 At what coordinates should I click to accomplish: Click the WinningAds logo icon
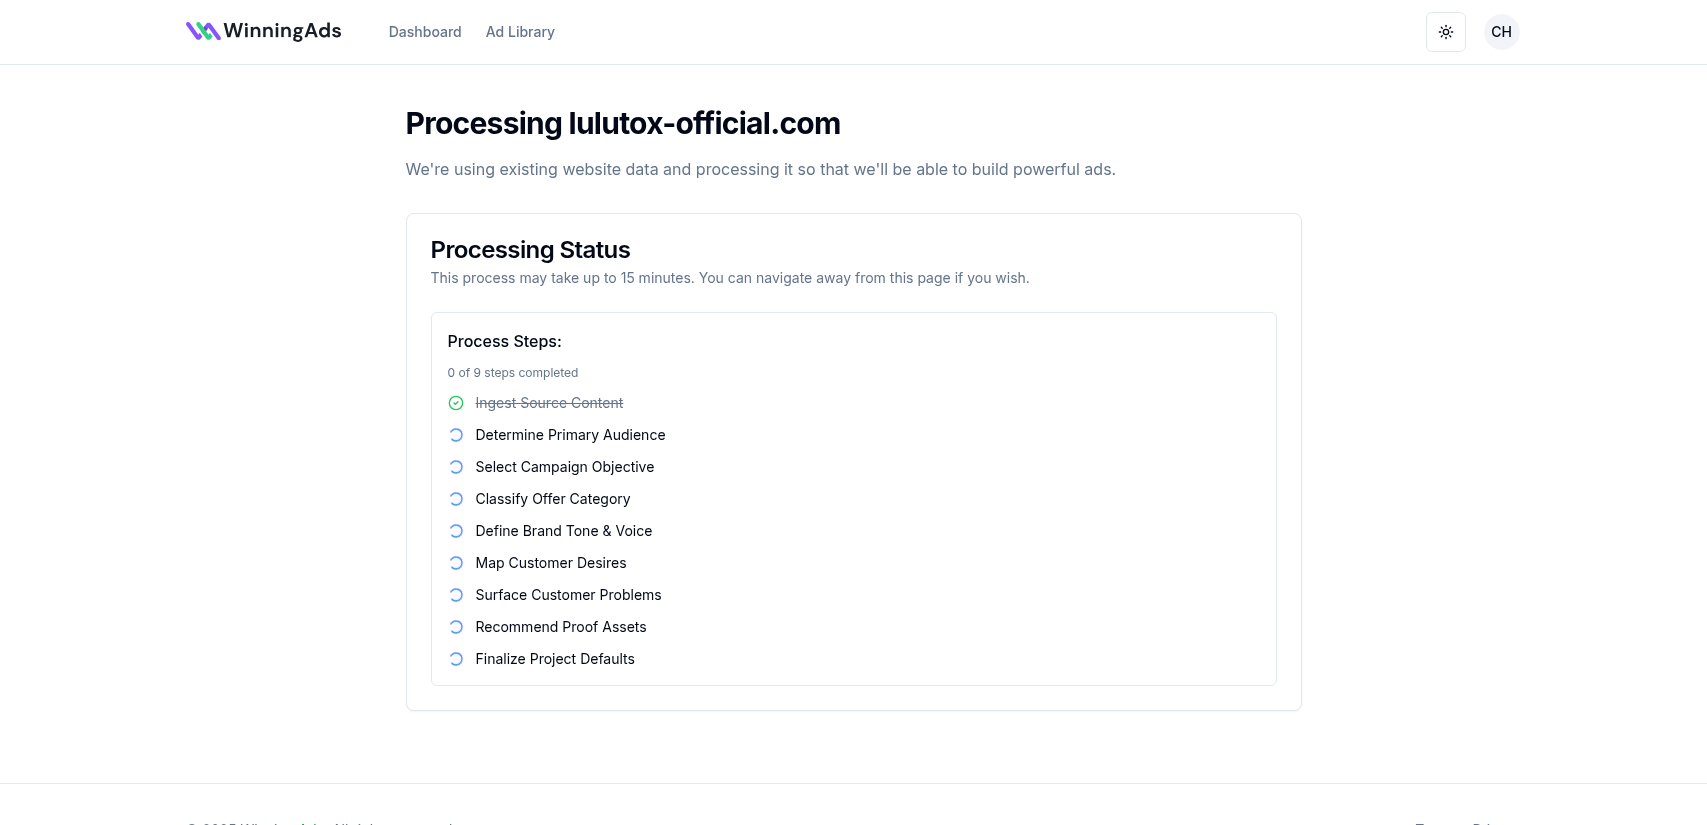(203, 31)
